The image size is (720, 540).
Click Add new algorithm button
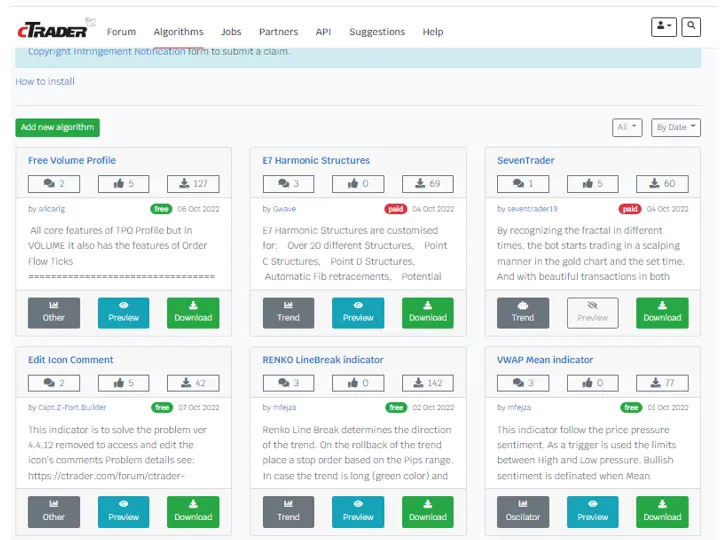[57, 127]
